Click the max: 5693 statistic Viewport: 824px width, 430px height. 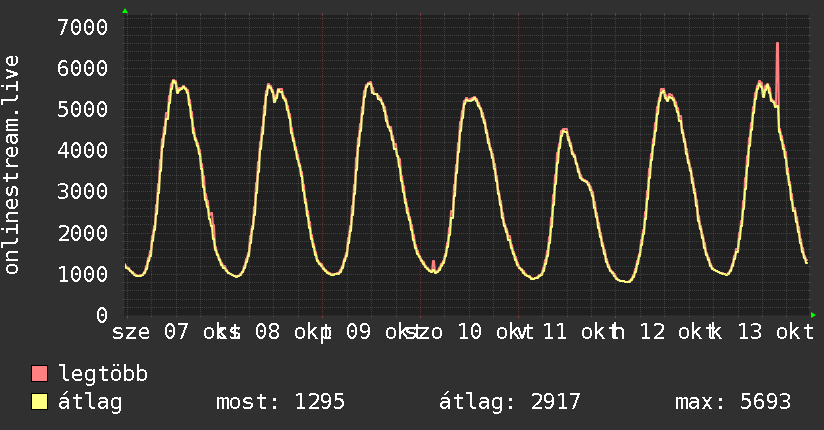pos(733,402)
